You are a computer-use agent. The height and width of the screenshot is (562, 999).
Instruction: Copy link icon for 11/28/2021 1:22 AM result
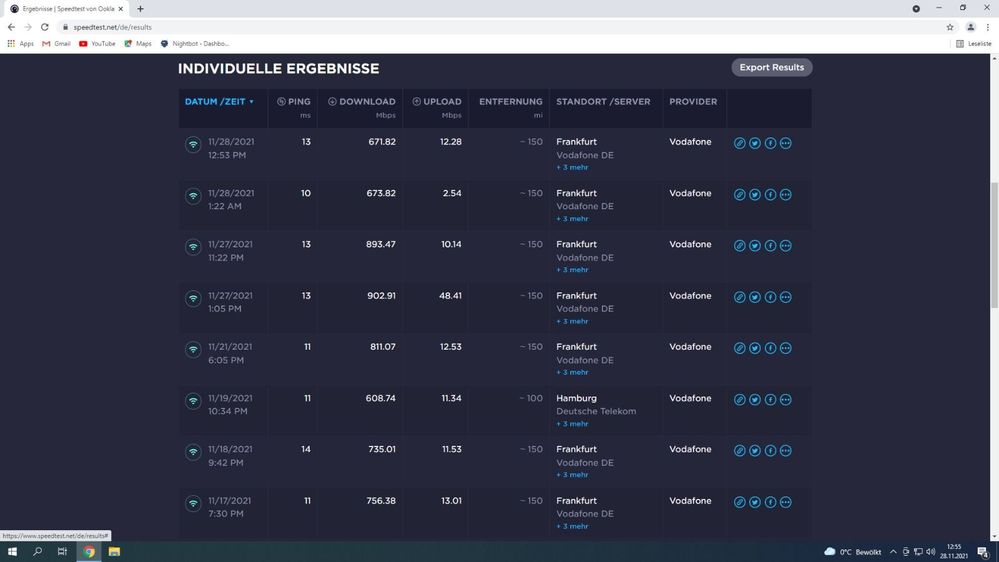739,194
